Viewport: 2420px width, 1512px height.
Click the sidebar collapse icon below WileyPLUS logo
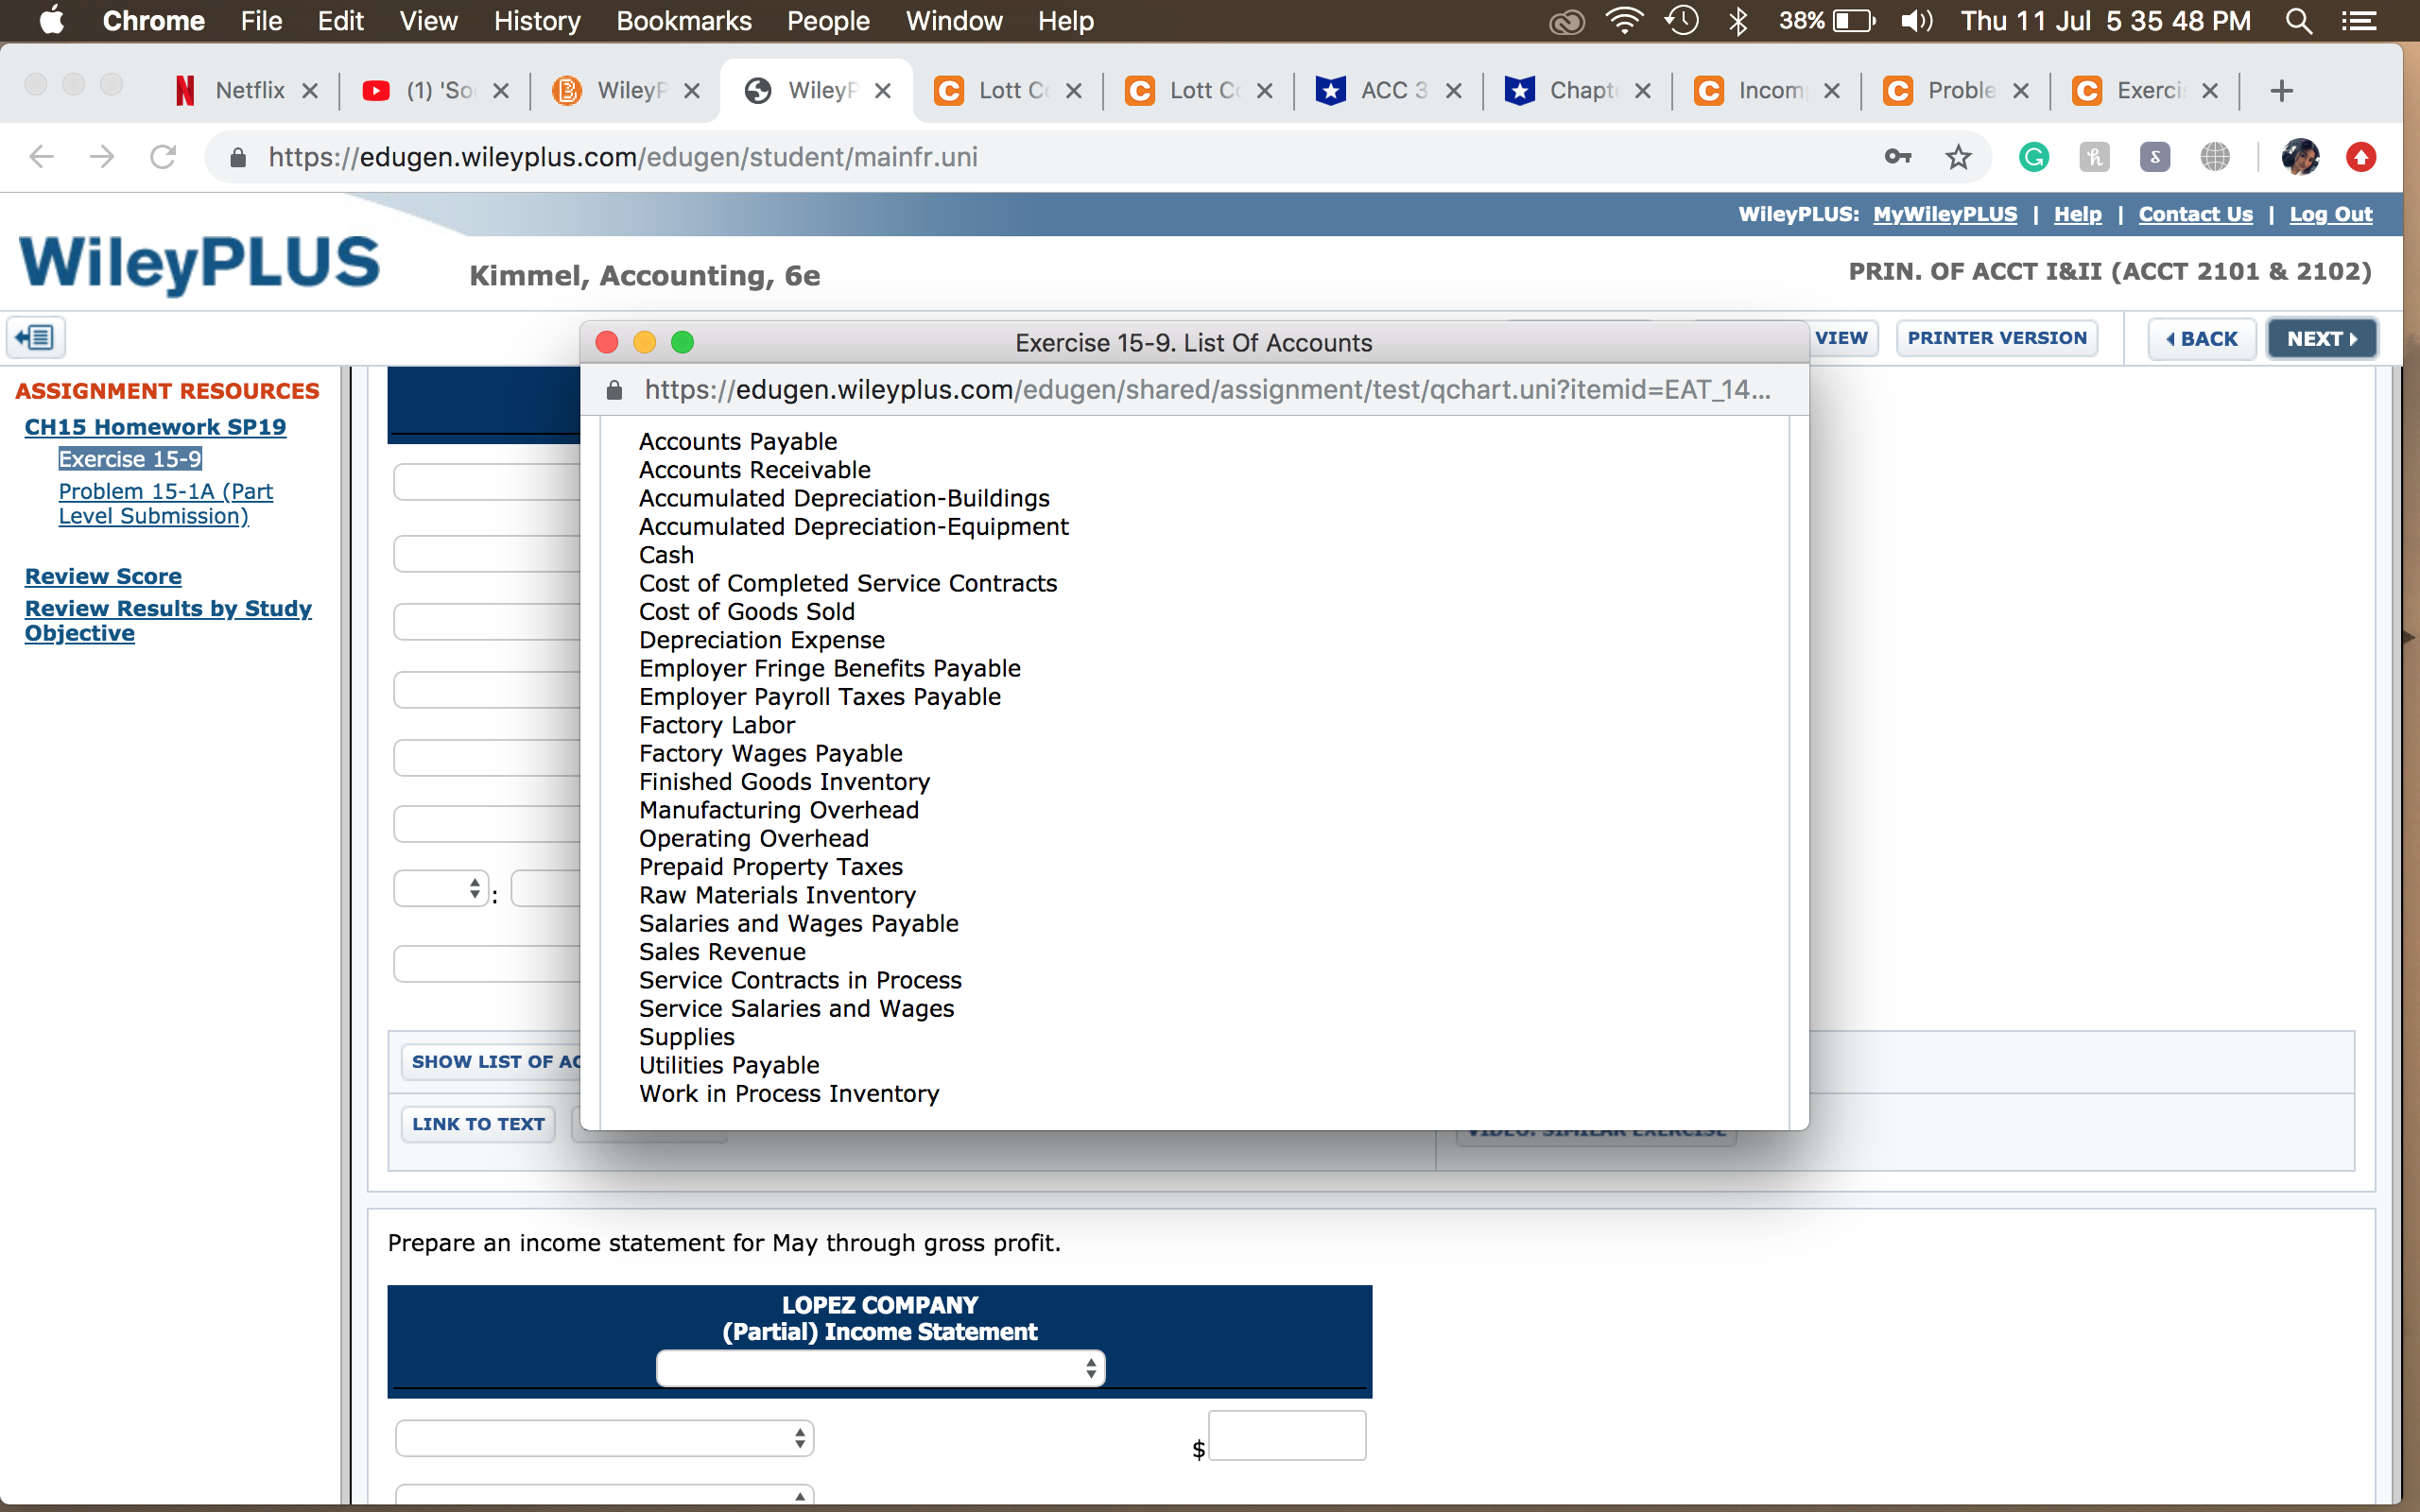click(x=36, y=338)
